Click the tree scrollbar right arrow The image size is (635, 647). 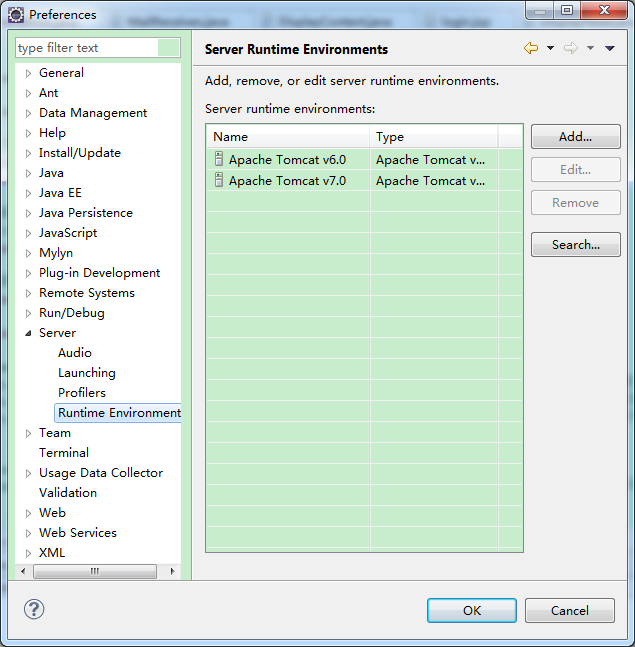point(172,571)
